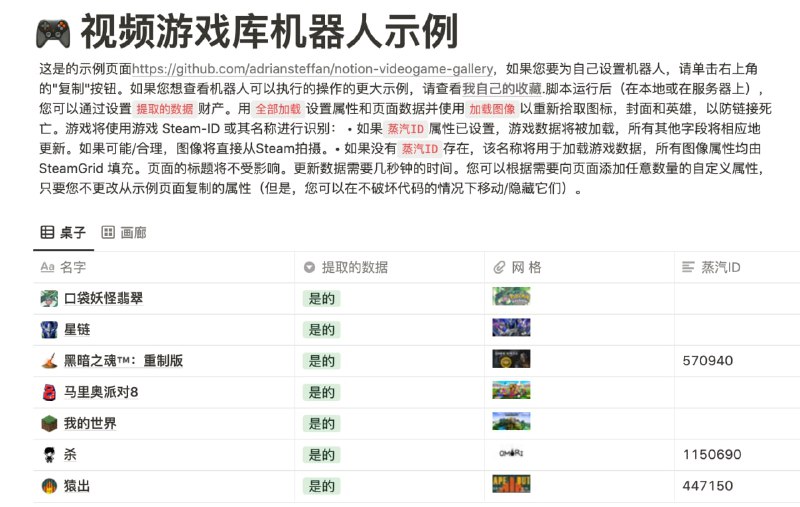Click the 是的 tag in 我的世界 row
Image resolution: width=800 pixels, height=507 pixels.
tap(321, 423)
